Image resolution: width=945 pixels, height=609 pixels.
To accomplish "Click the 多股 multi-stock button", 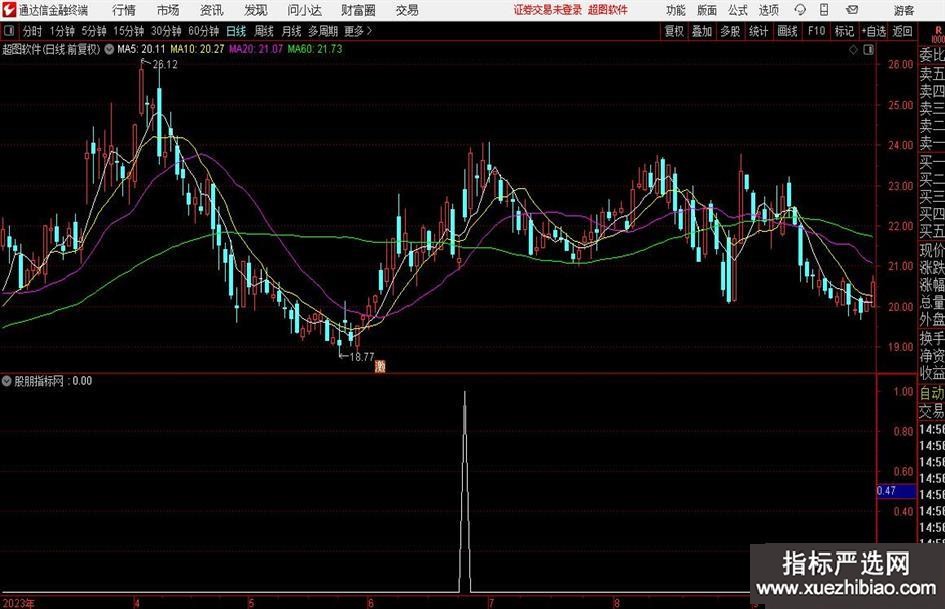I will tap(730, 31).
